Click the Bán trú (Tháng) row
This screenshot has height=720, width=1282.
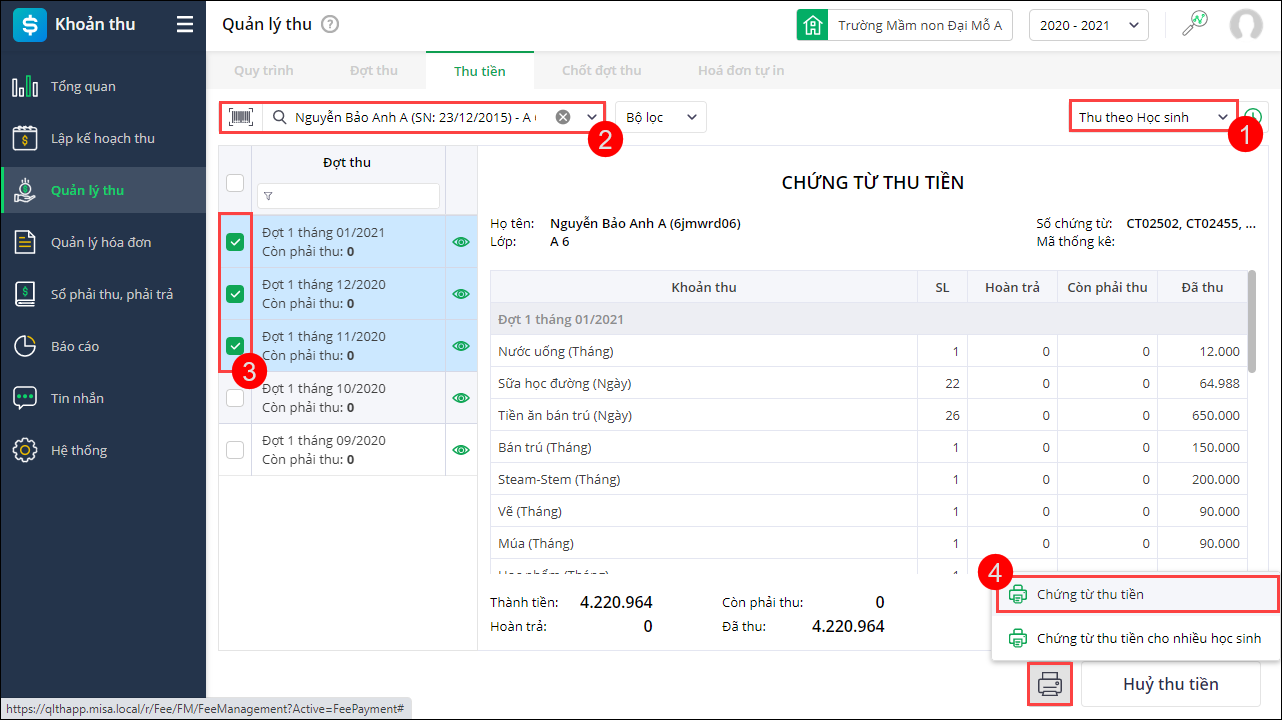click(869, 447)
